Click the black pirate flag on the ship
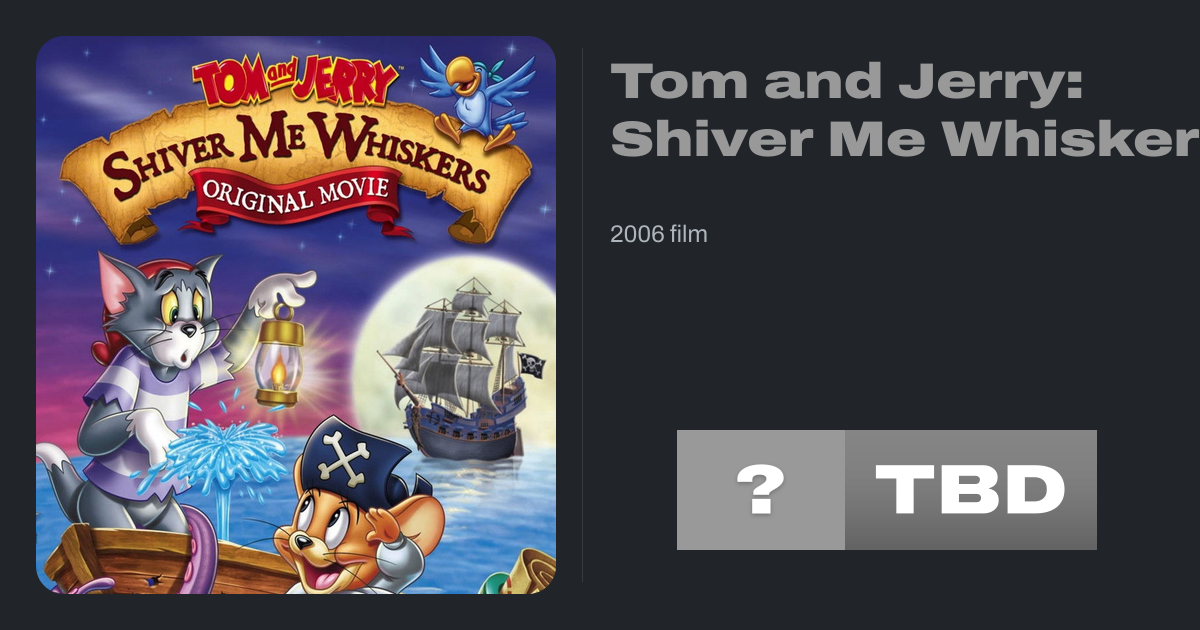Screen dimensions: 1200x630 pos(533,366)
